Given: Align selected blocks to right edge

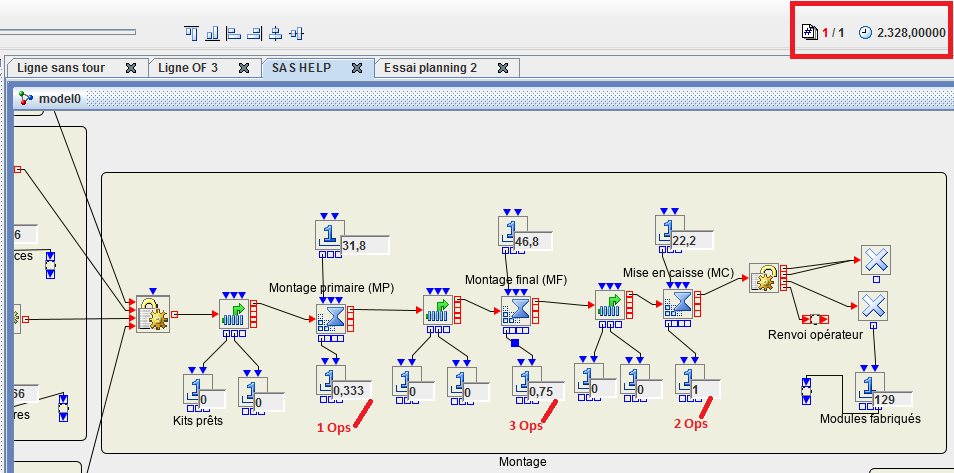Looking at the screenshot, I should [254, 33].
